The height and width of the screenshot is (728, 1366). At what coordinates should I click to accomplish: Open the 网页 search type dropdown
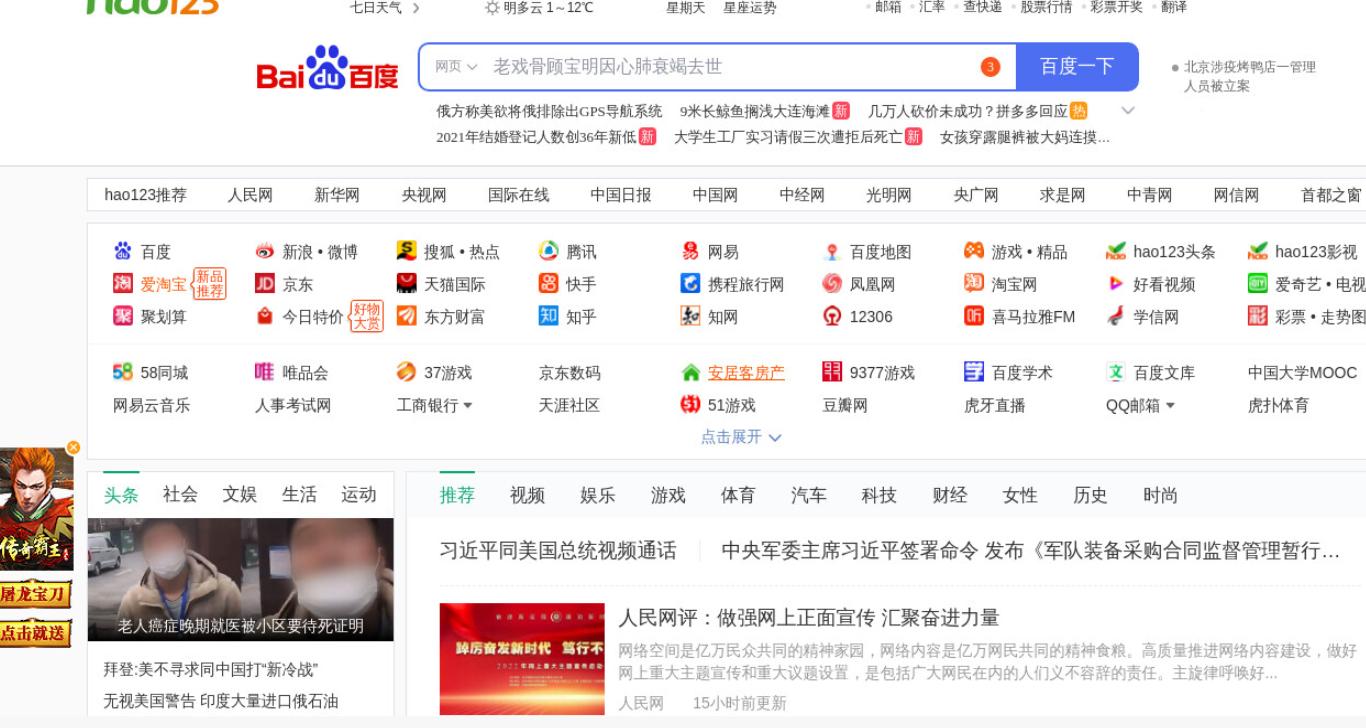[456, 67]
